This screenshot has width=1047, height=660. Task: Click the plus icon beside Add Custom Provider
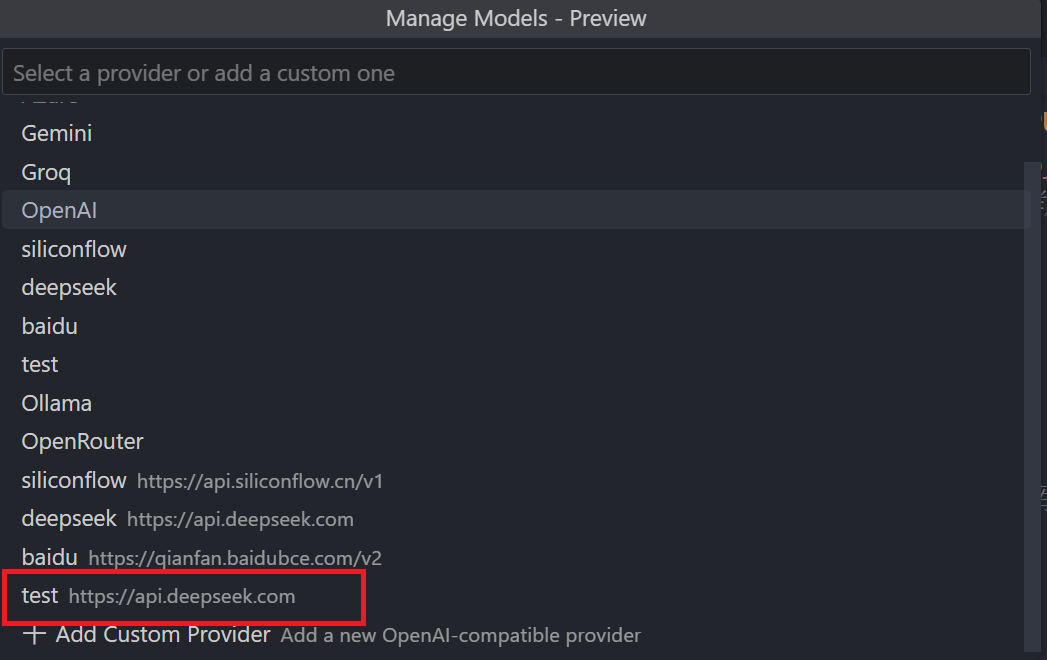point(33,634)
